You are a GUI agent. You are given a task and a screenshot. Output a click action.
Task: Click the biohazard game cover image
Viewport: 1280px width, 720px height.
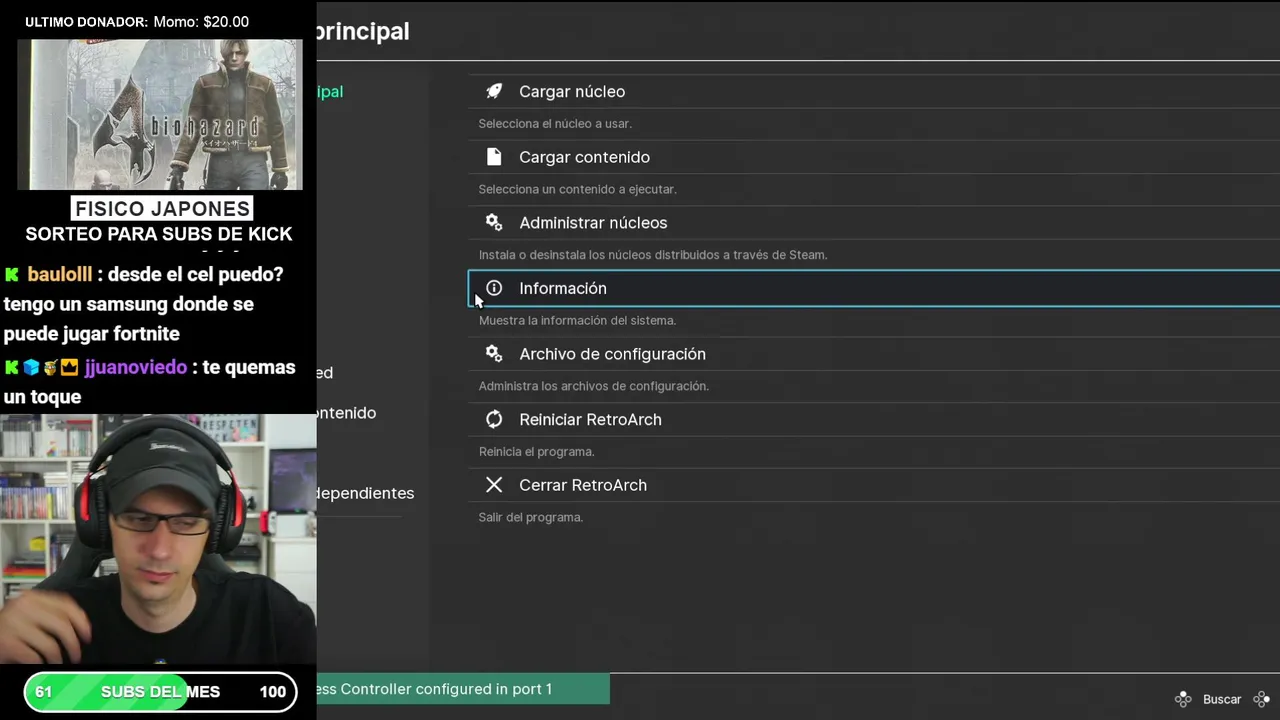pos(160,115)
